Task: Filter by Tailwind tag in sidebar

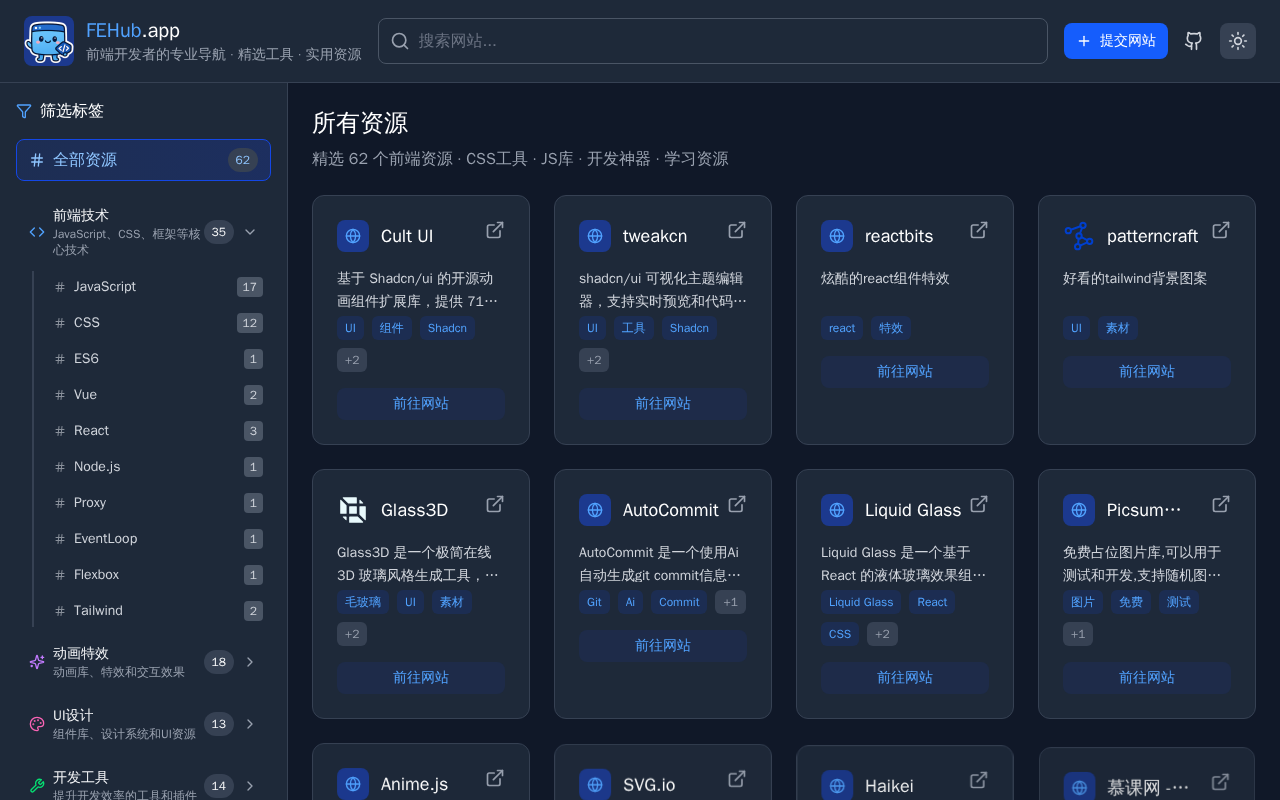Action: (159, 611)
